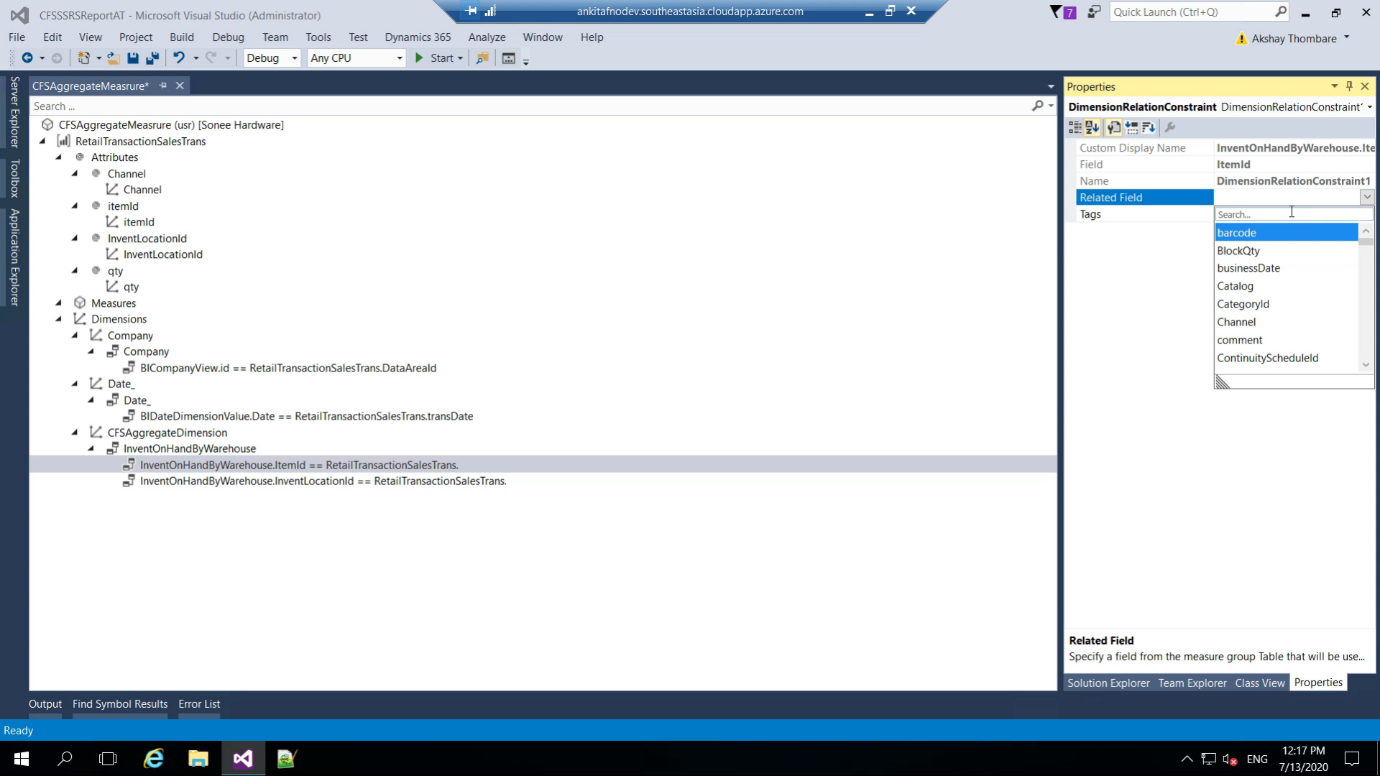Save the file with the Save icon
1380x776 pixels.
pos(133,58)
